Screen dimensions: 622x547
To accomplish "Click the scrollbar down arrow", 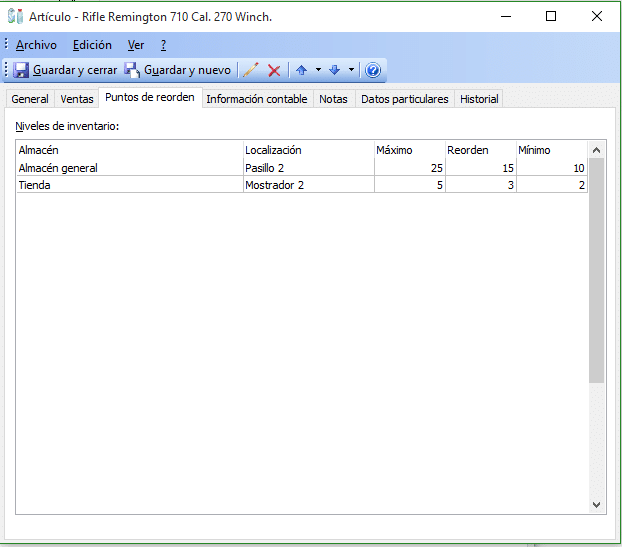I will point(596,505).
